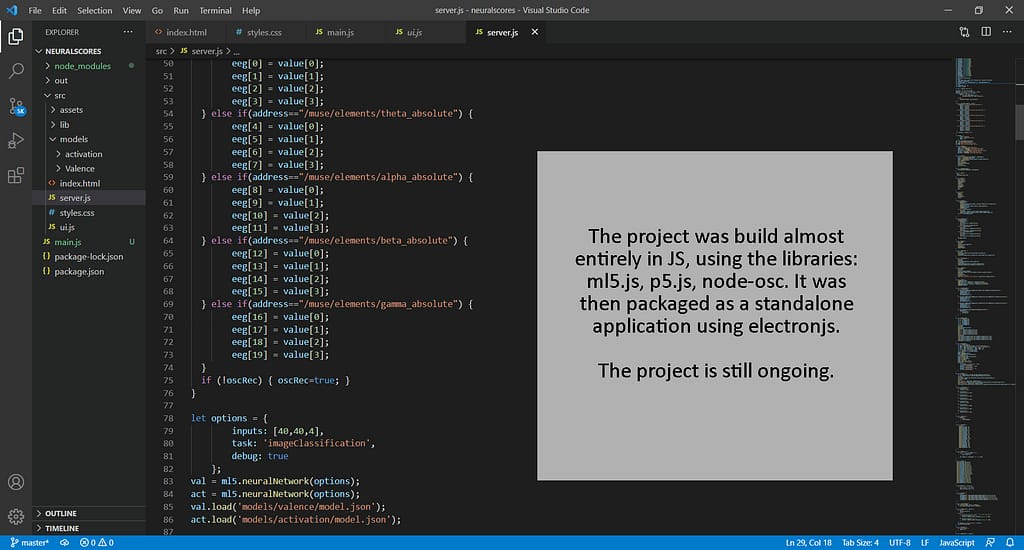Expand the node_modules folder
The image size is (1024, 550).
click(x=82, y=66)
